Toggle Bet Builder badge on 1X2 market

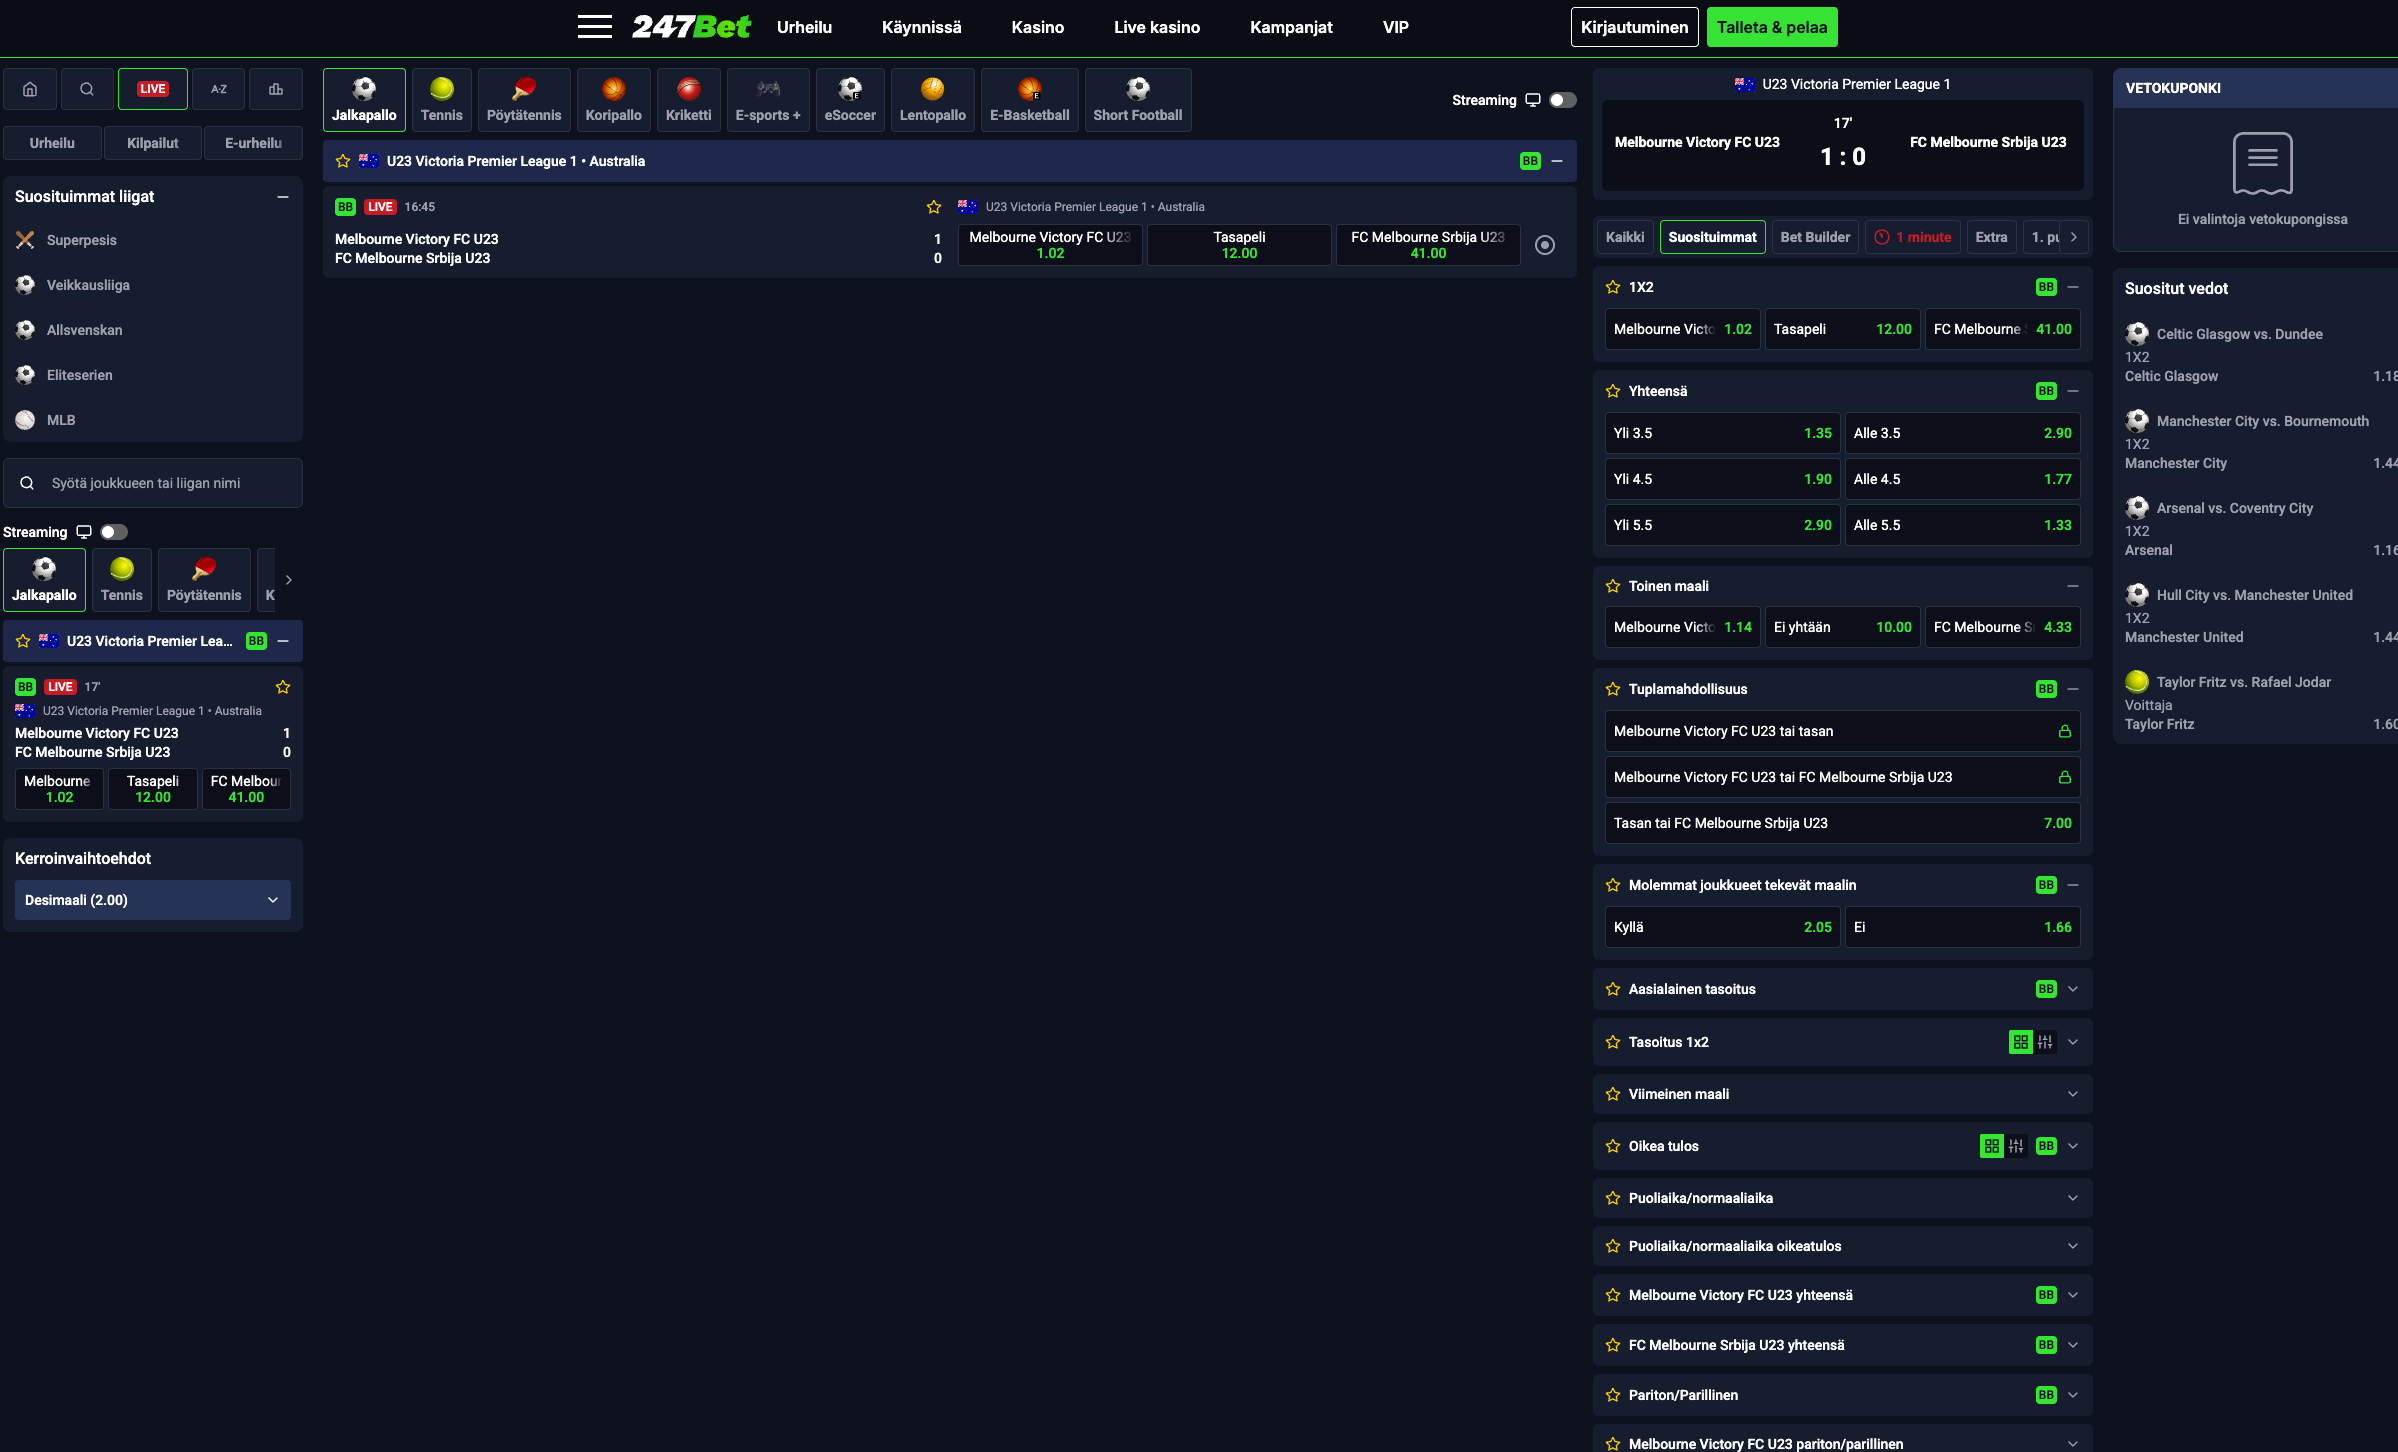point(2046,287)
